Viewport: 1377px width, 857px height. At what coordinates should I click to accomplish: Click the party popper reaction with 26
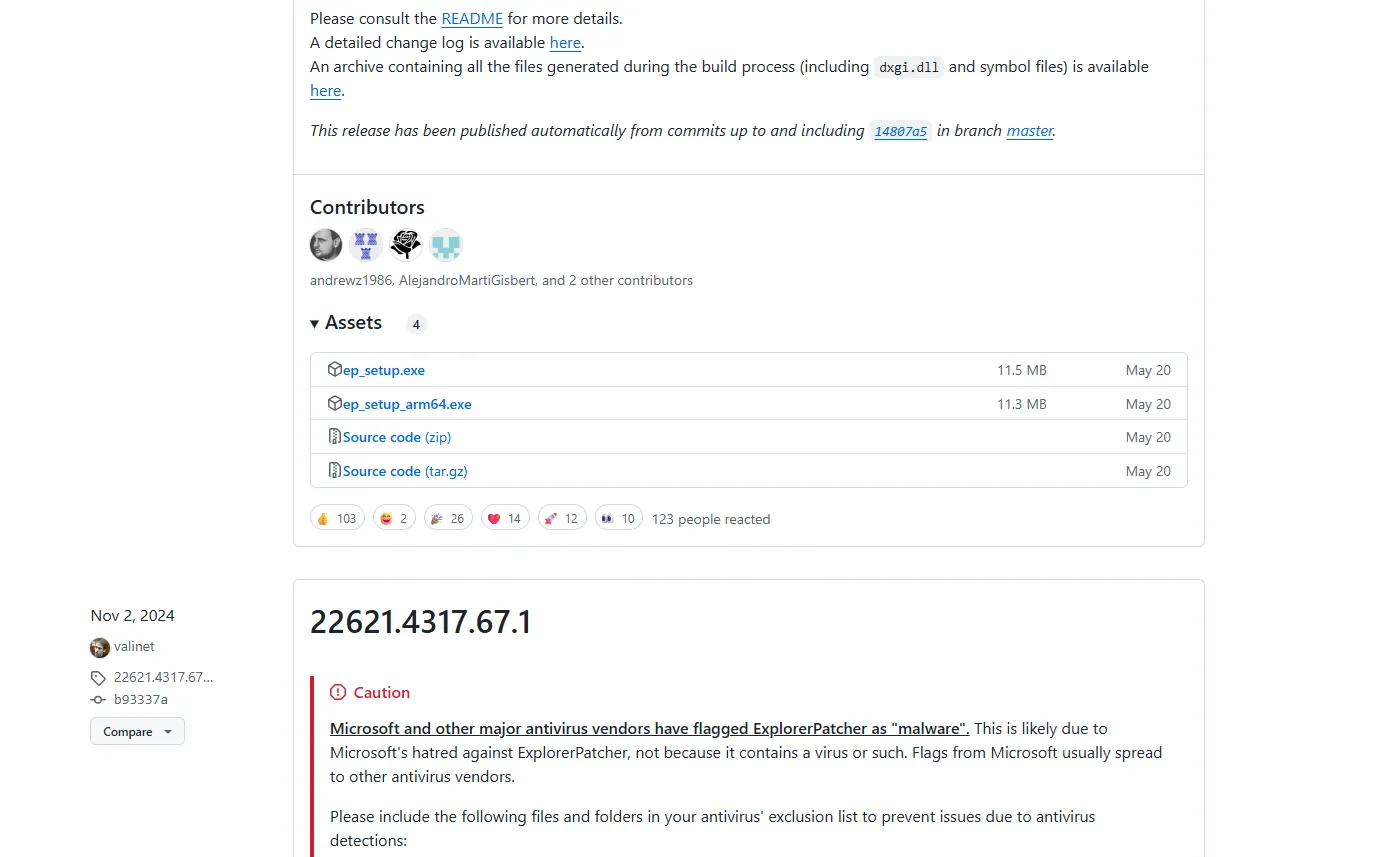pos(448,518)
